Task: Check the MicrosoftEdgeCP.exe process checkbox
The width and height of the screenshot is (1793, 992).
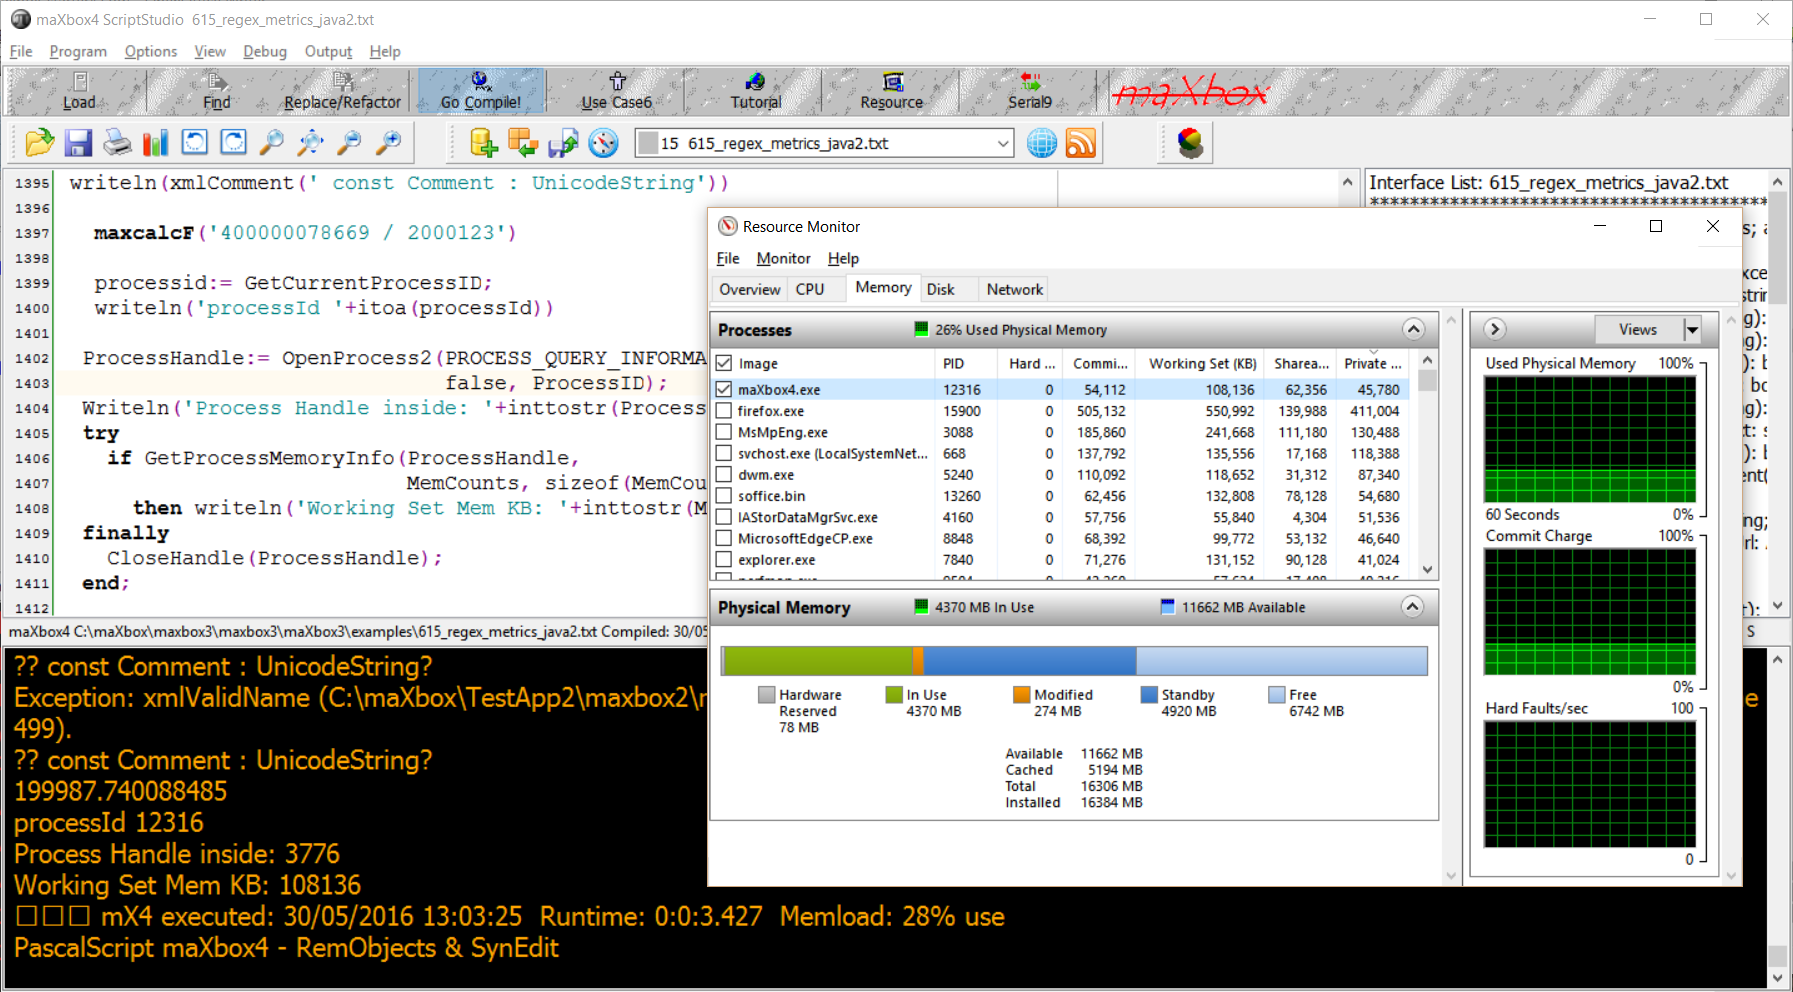Action: tap(724, 538)
